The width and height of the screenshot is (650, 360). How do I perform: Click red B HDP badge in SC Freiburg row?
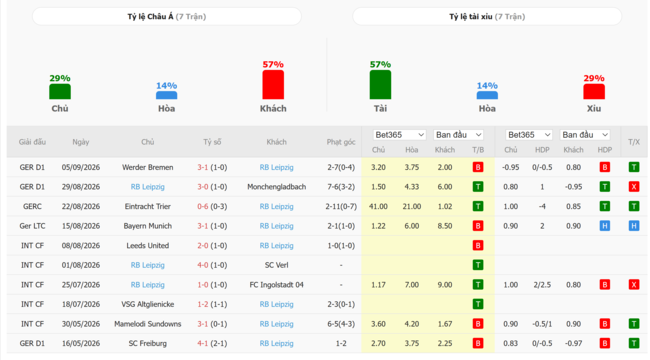605,343
